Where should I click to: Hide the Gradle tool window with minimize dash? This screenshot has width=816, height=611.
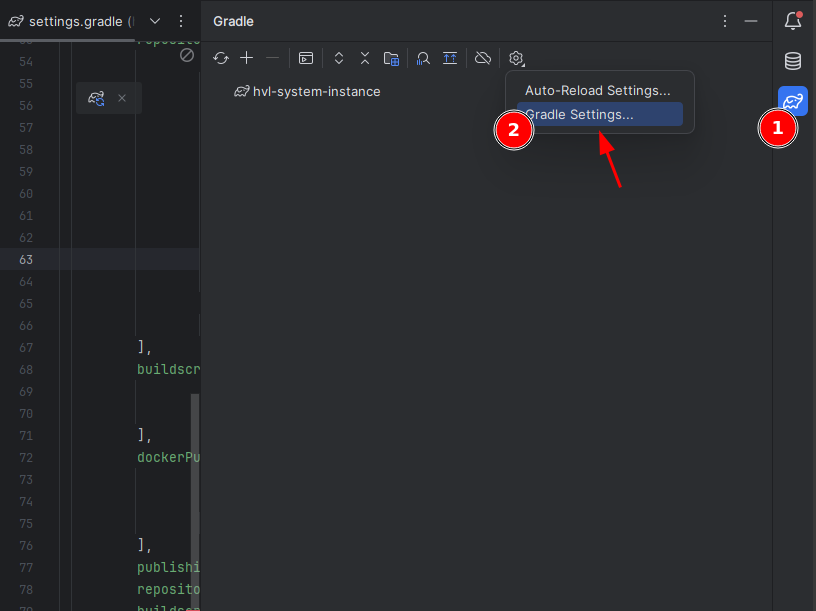pyautogui.click(x=751, y=21)
